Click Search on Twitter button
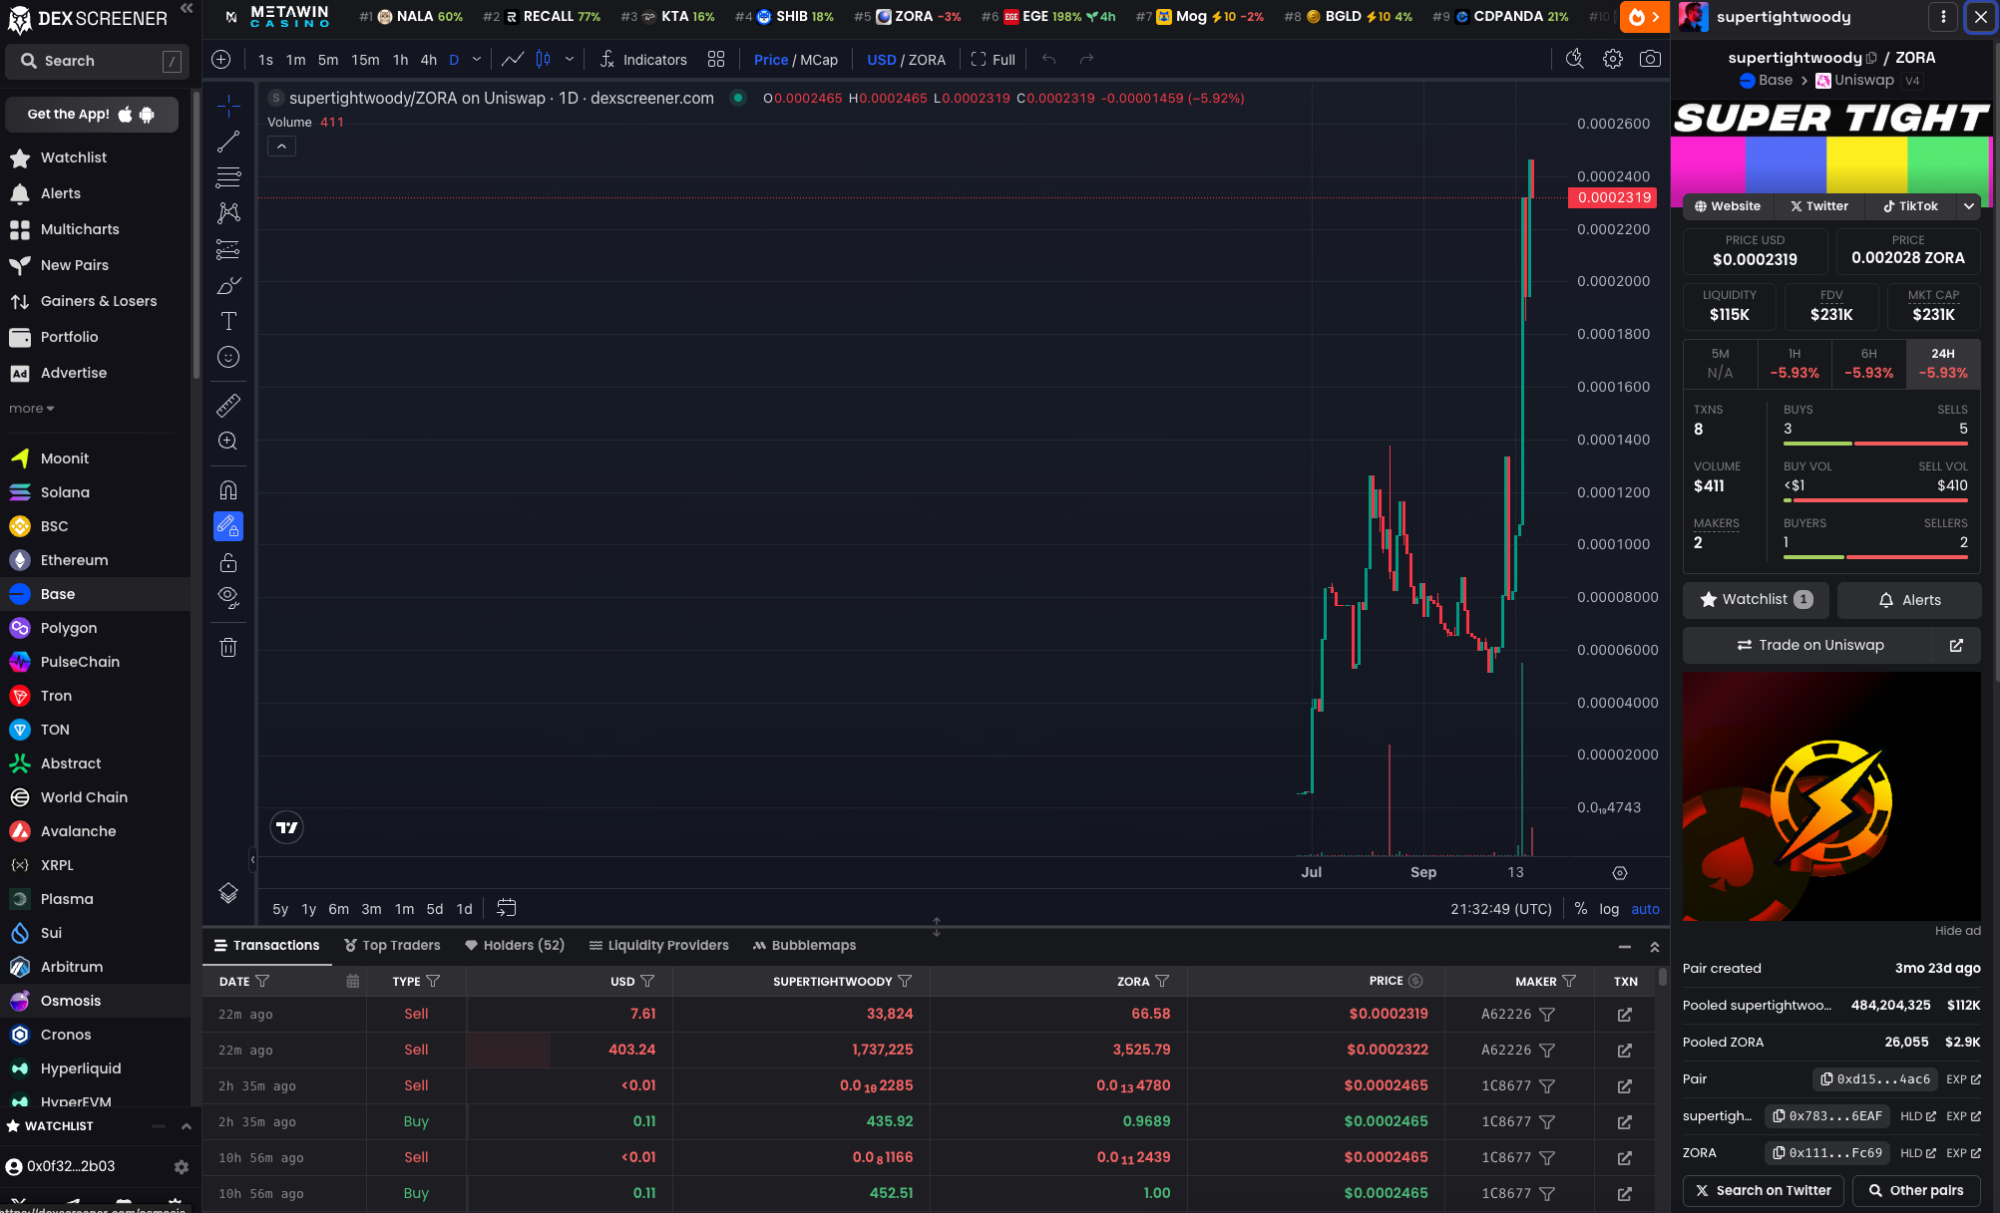The height and width of the screenshot is (1213, 2000). (1763, 1190)
